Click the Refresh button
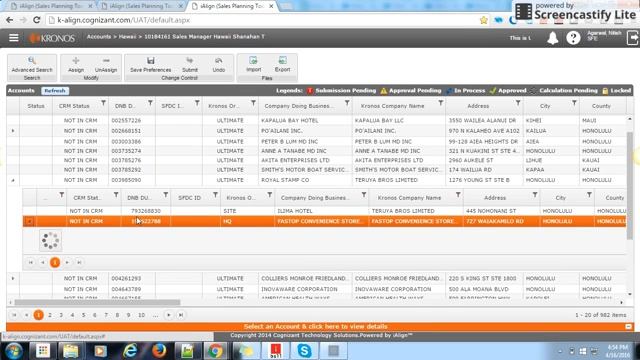The image size is (640, 360). [55, 91]
